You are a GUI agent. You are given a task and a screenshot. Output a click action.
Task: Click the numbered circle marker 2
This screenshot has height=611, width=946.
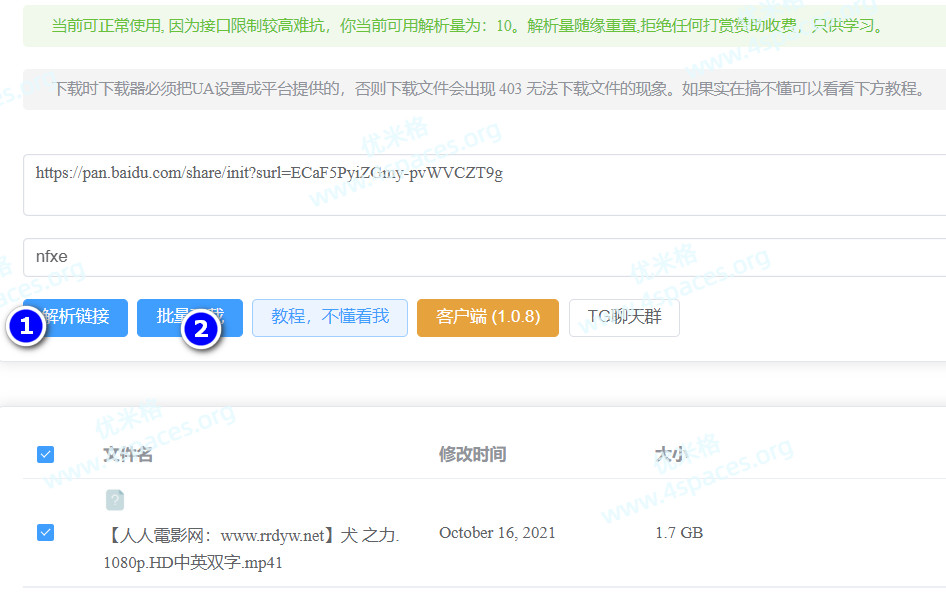(x=201, y=329)
